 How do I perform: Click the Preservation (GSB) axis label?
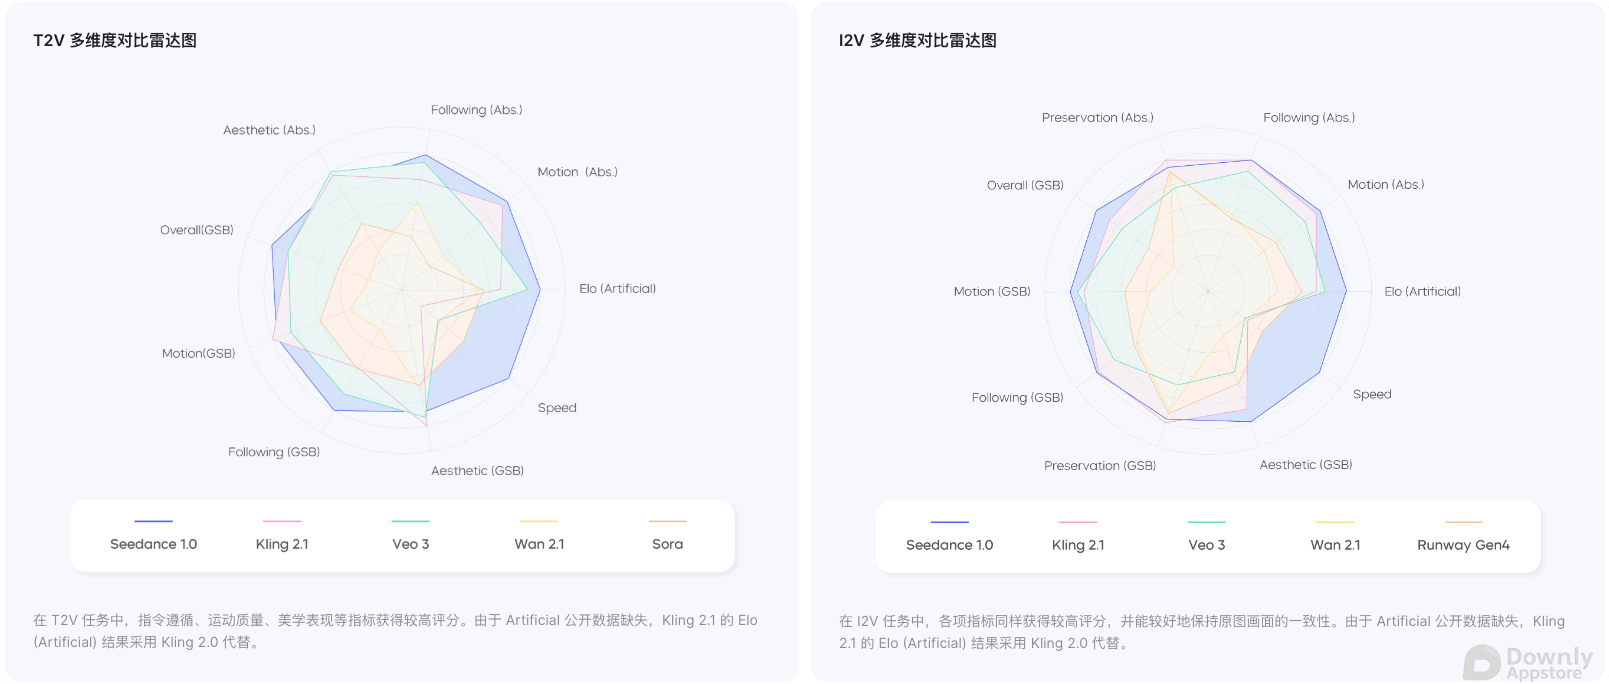1100,465
